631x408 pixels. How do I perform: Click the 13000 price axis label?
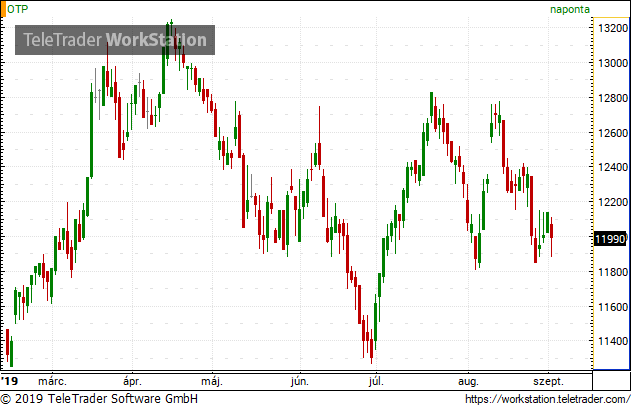click(613, 63)
